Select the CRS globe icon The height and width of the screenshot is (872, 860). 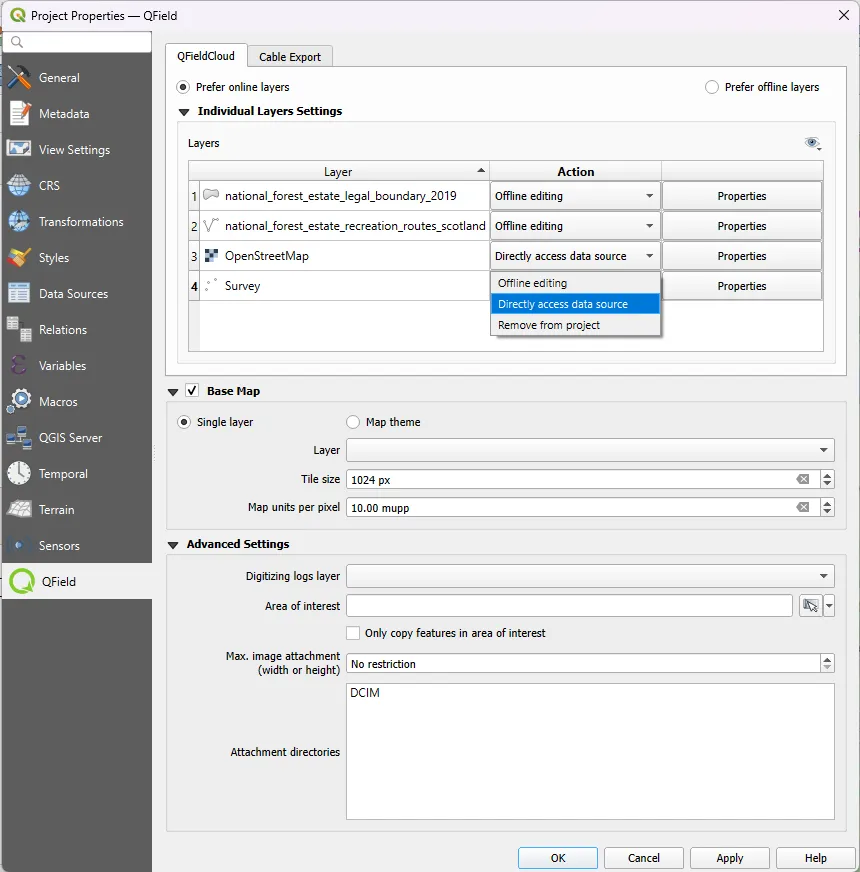(19, 185)
